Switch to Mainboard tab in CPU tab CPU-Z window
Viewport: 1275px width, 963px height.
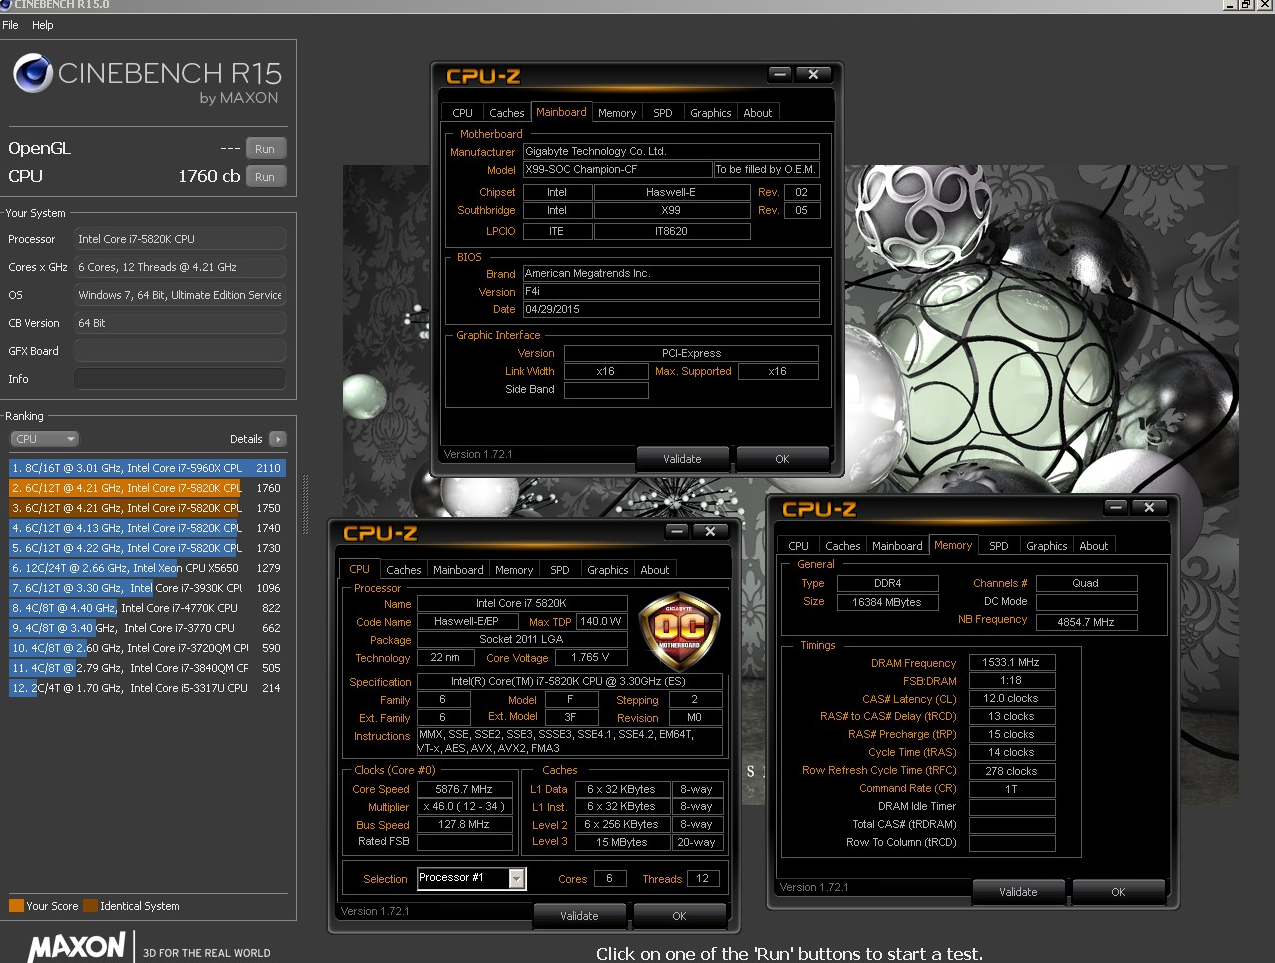[458, 570]
